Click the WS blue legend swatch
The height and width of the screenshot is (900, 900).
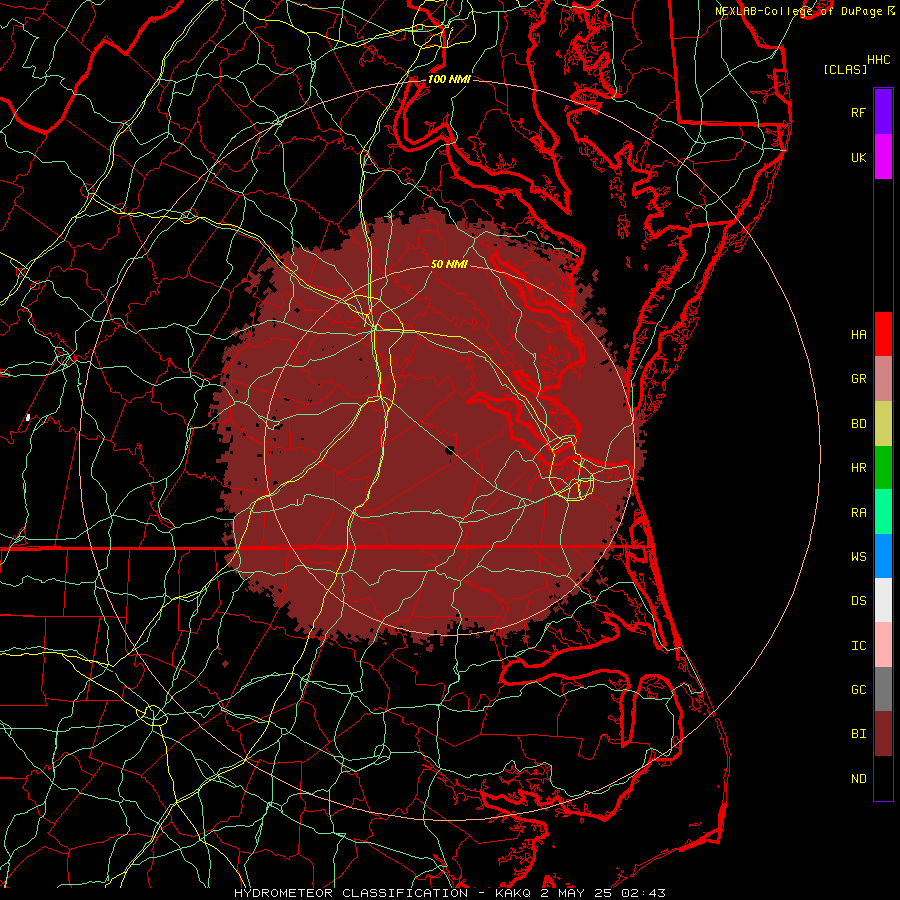pos(883,556)
